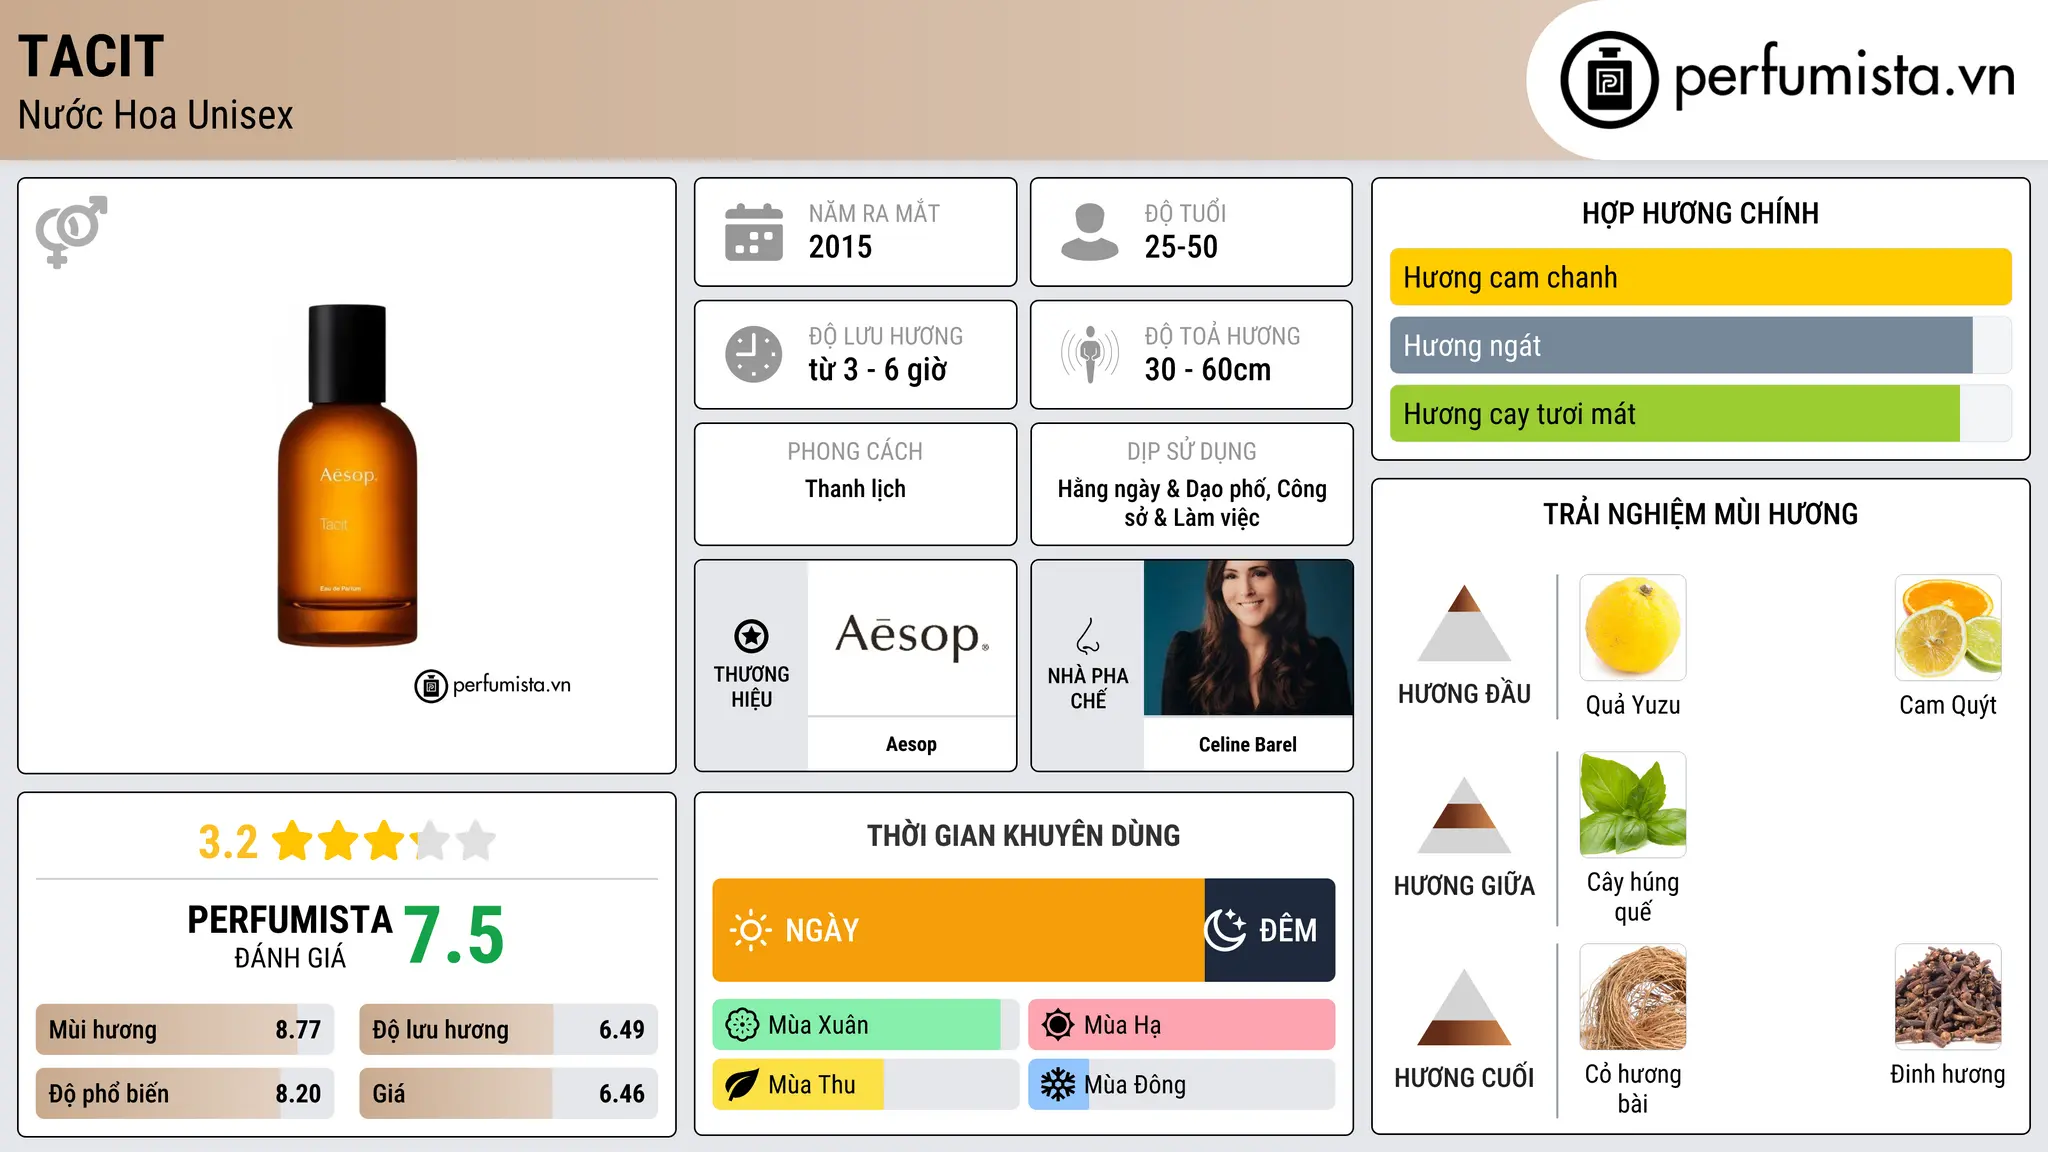
Task: Open the Cỏ hương bài note image
Action: [x=1633, y=997]
